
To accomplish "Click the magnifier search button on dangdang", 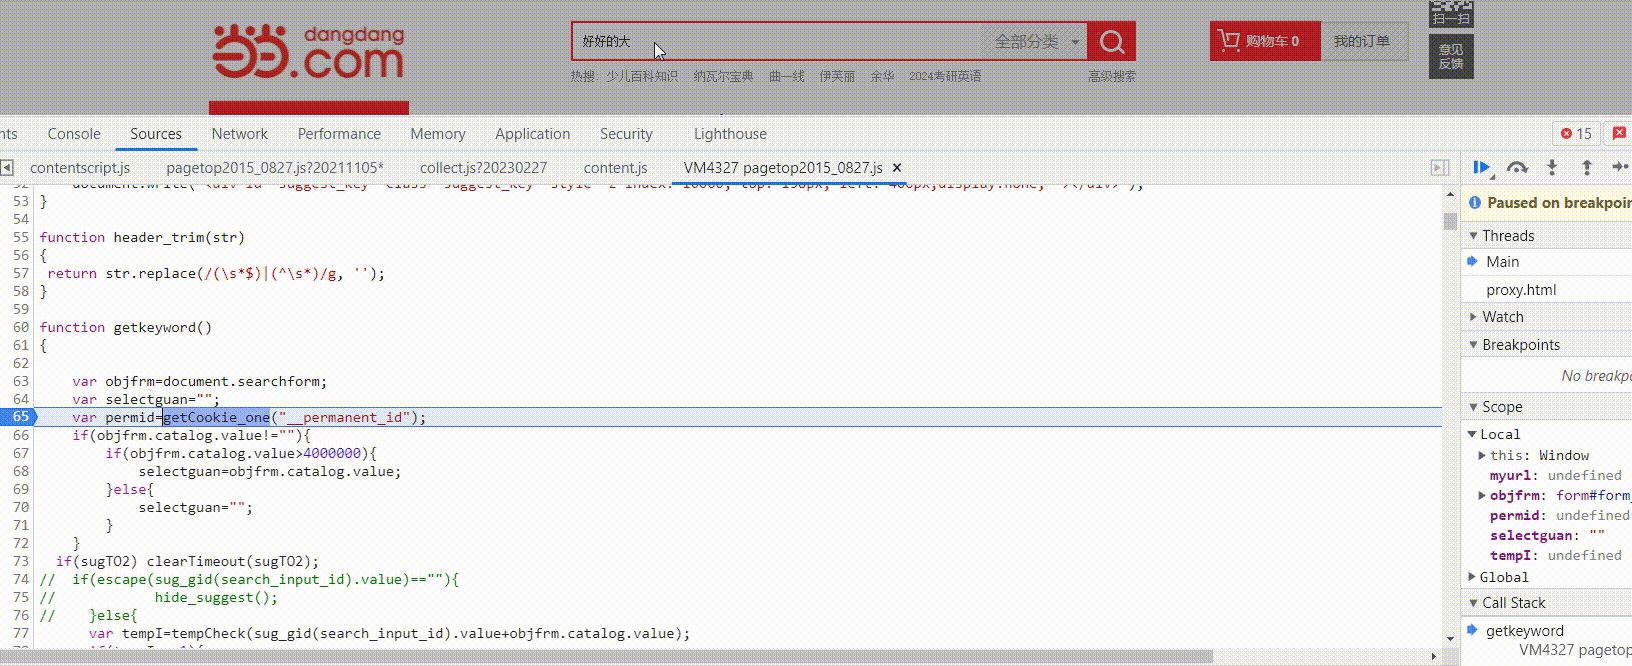I will click(1111, 41).
